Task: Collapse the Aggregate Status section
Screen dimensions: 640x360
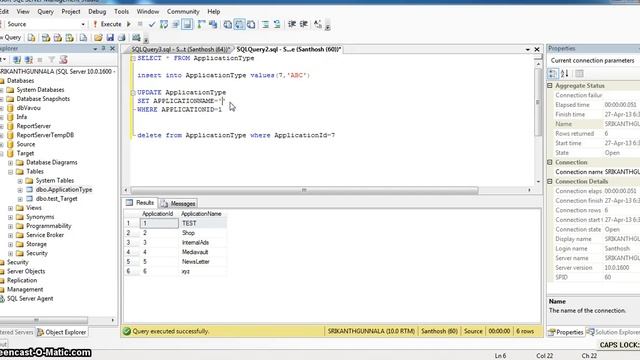Action: (x=550, y=86)
